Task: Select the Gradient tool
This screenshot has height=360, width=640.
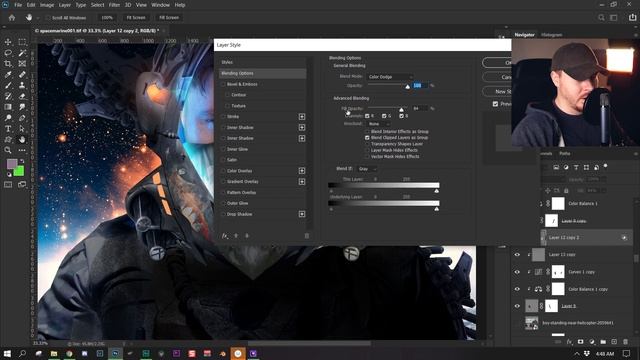Action: tap(8, 107)
